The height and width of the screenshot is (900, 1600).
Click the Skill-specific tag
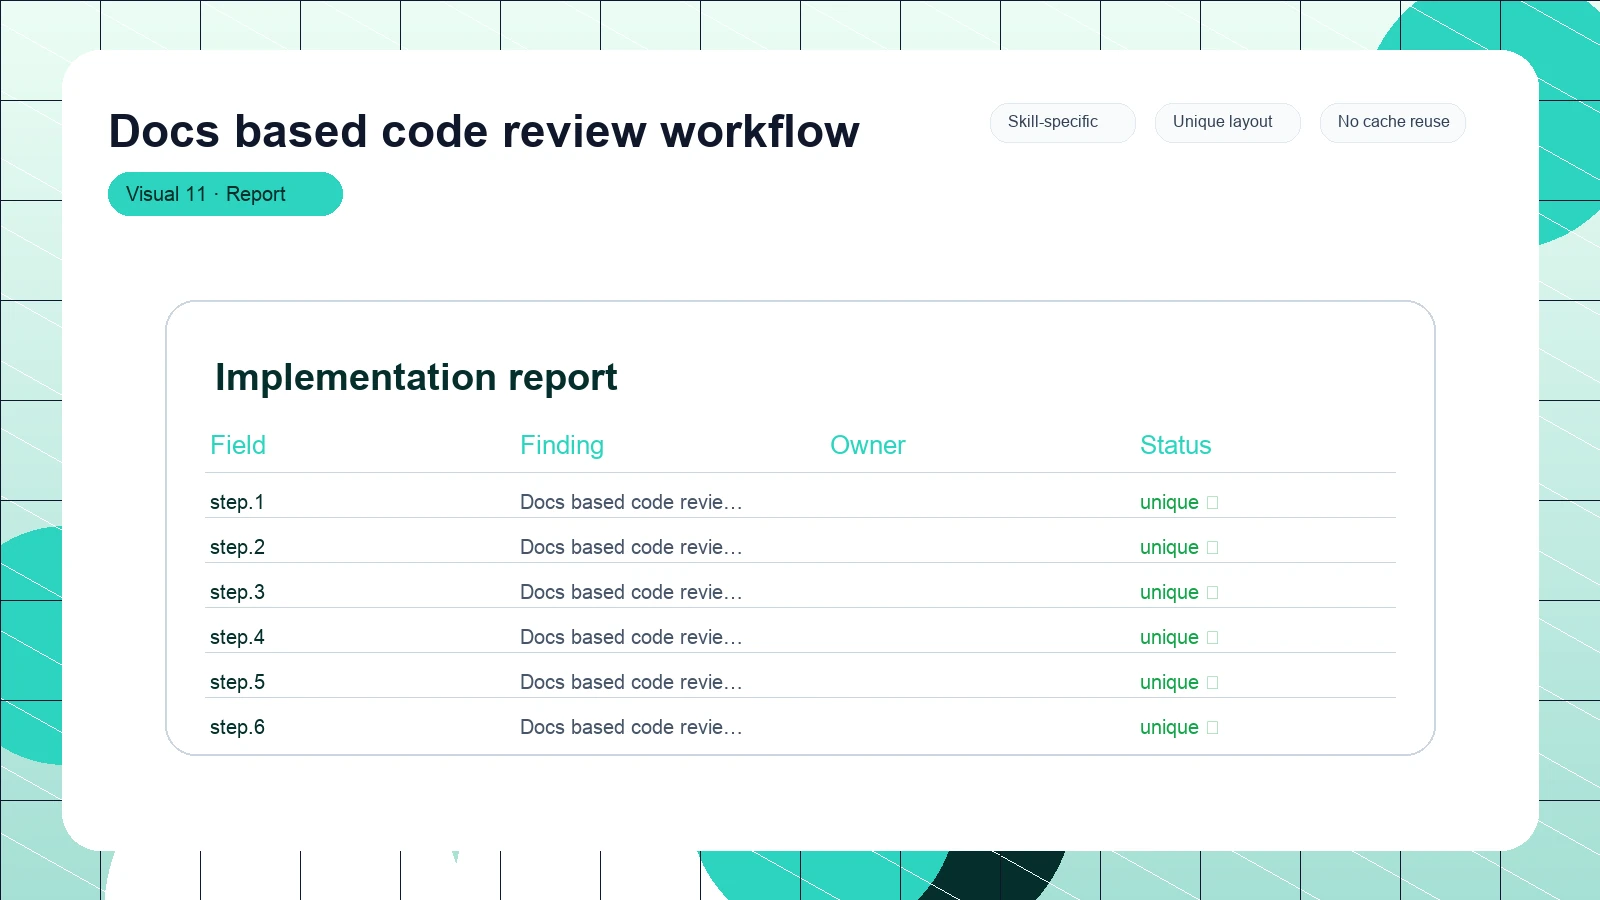click(x=1062, y=122)
